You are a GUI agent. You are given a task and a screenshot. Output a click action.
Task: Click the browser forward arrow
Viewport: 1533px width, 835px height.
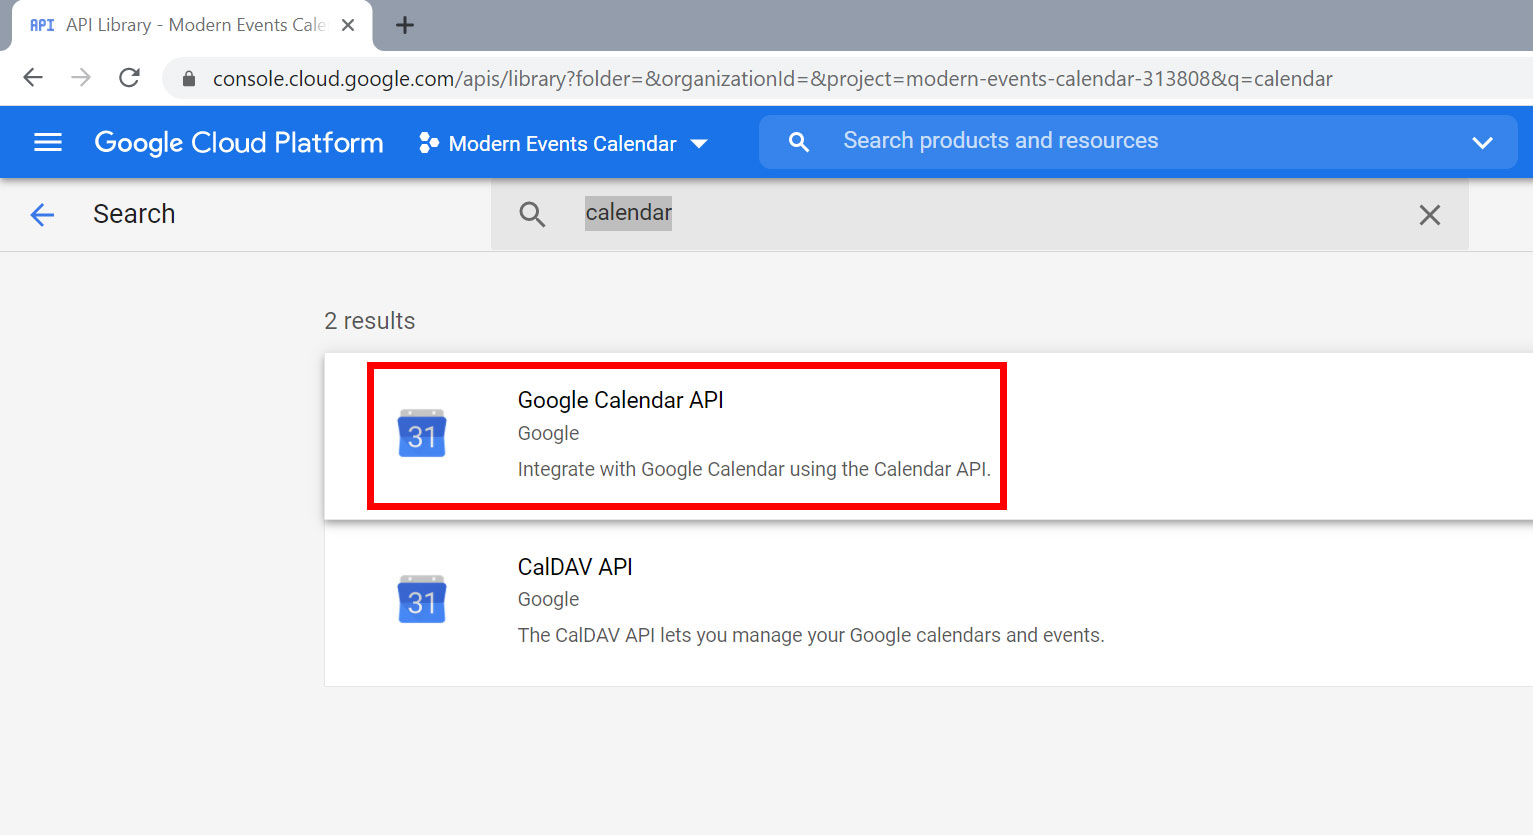(x=81, y=78)
